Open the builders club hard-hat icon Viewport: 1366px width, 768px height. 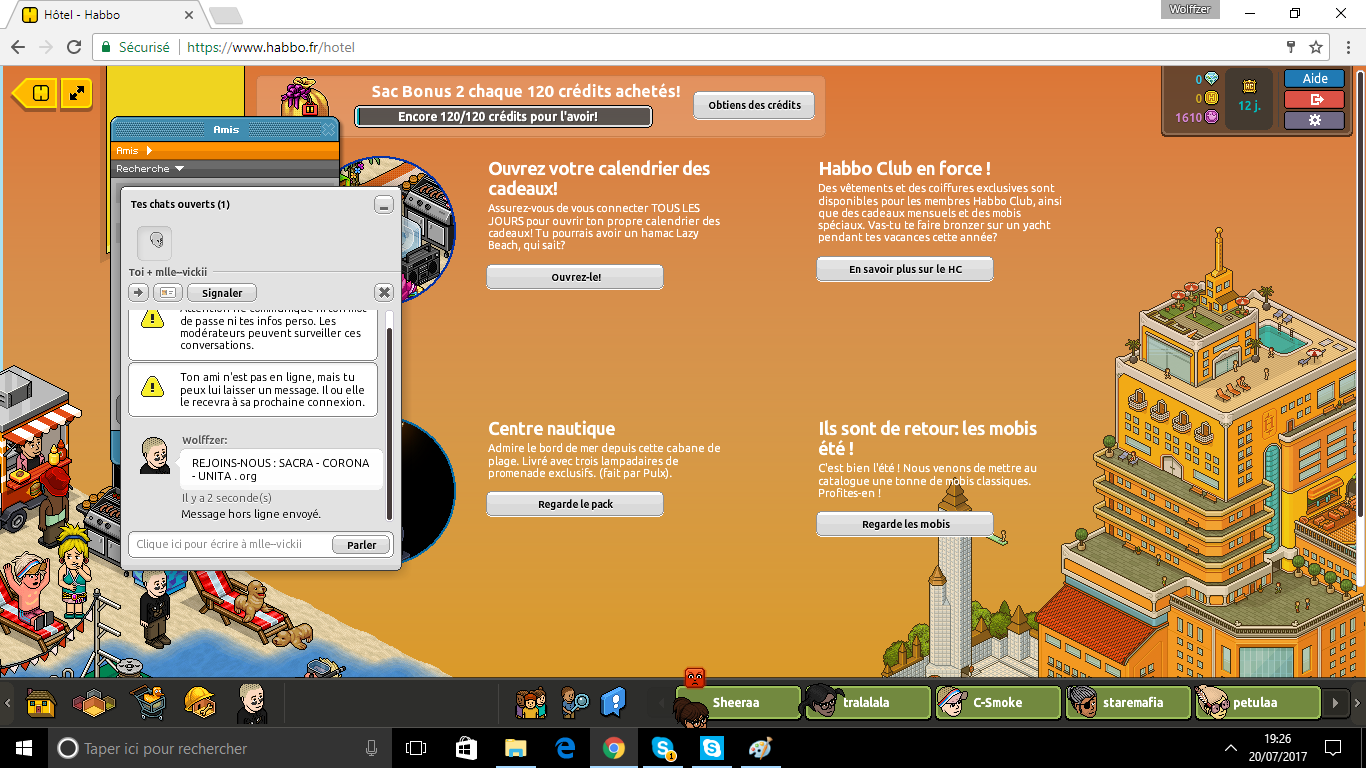tap(200, 703)
